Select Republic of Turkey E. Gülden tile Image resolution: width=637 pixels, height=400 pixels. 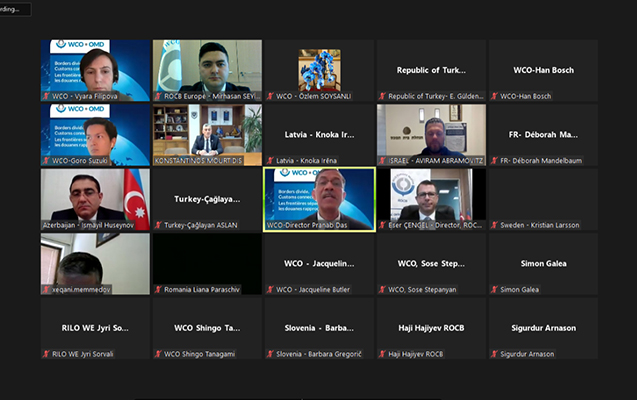(431, 70)
